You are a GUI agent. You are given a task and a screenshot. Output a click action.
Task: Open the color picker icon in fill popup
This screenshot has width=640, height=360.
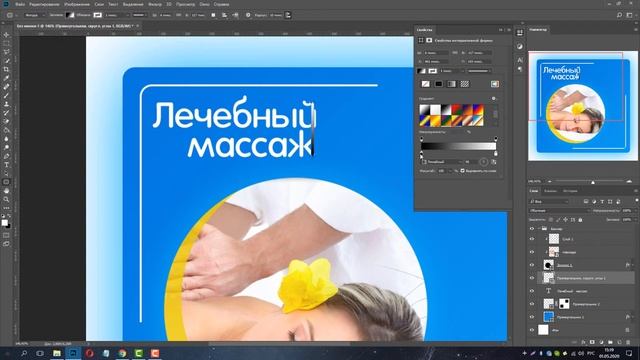[x=495, y=84]
